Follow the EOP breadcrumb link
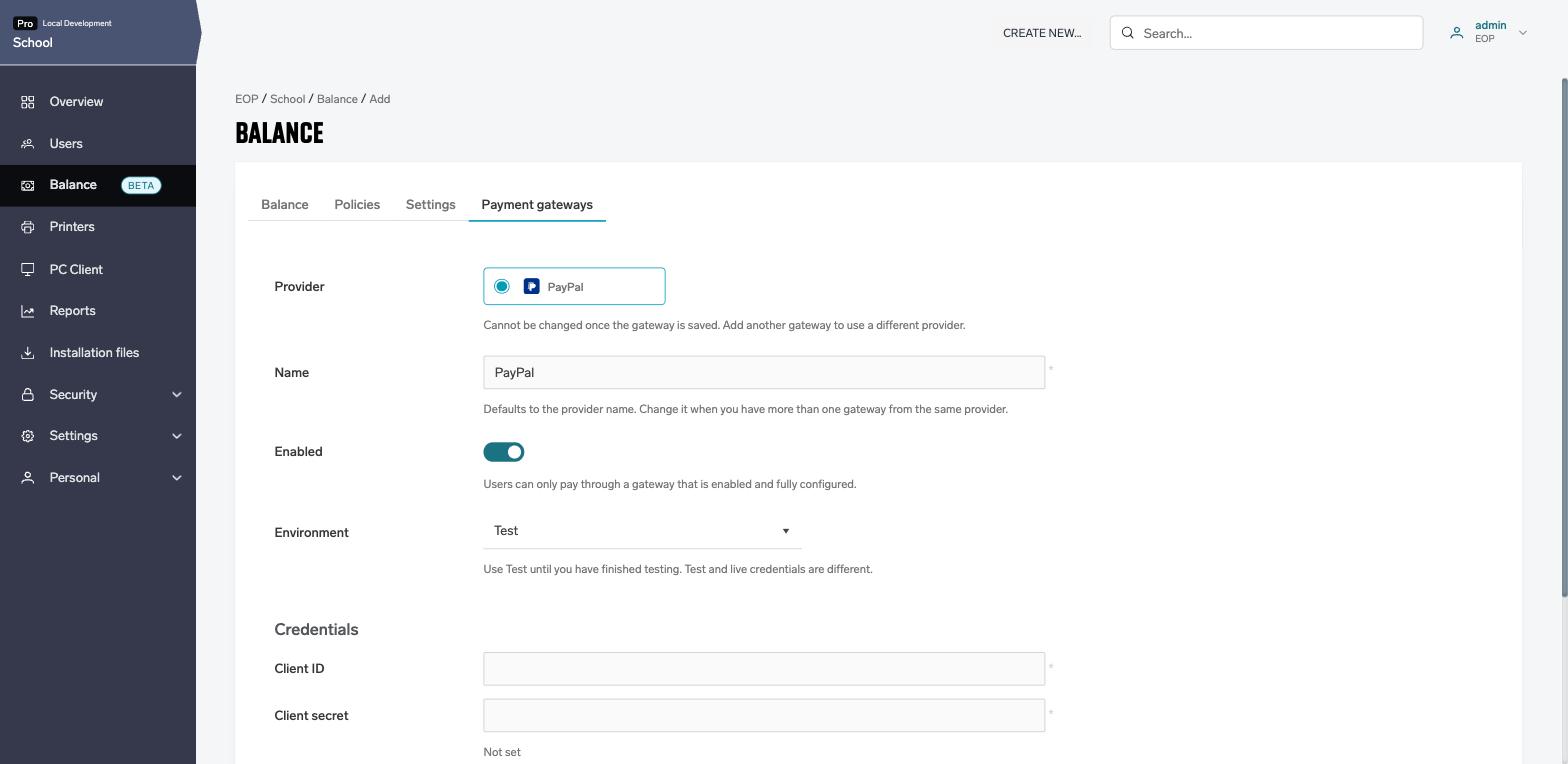This screenshot has width=1568, height=764. [247, 99]
